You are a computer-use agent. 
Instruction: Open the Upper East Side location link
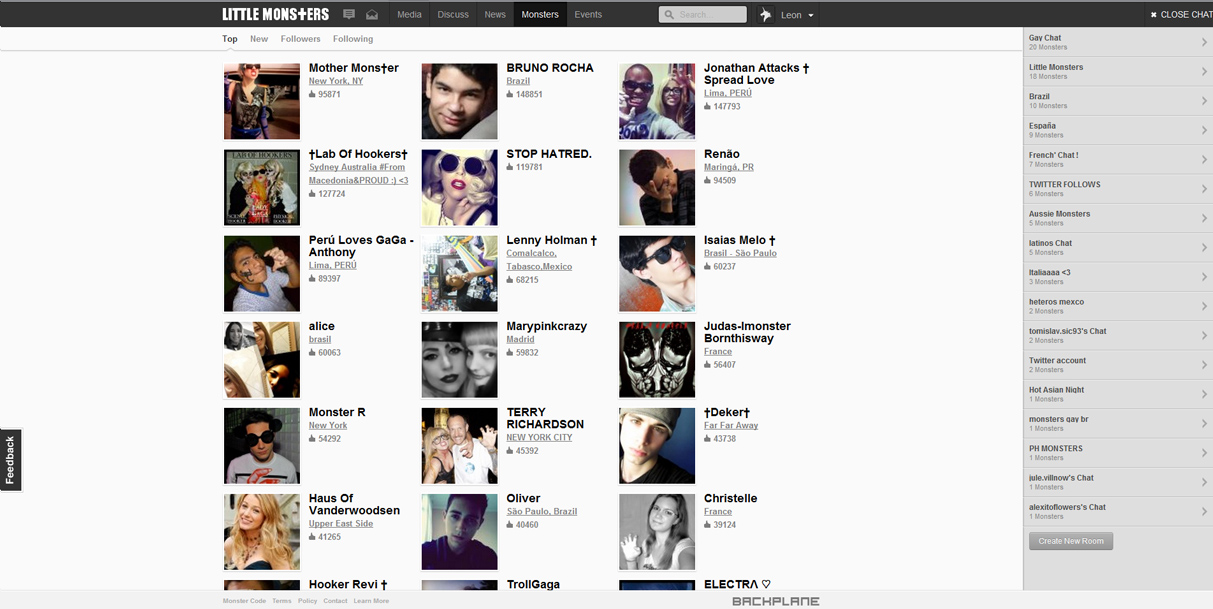(x=341, y=524)
